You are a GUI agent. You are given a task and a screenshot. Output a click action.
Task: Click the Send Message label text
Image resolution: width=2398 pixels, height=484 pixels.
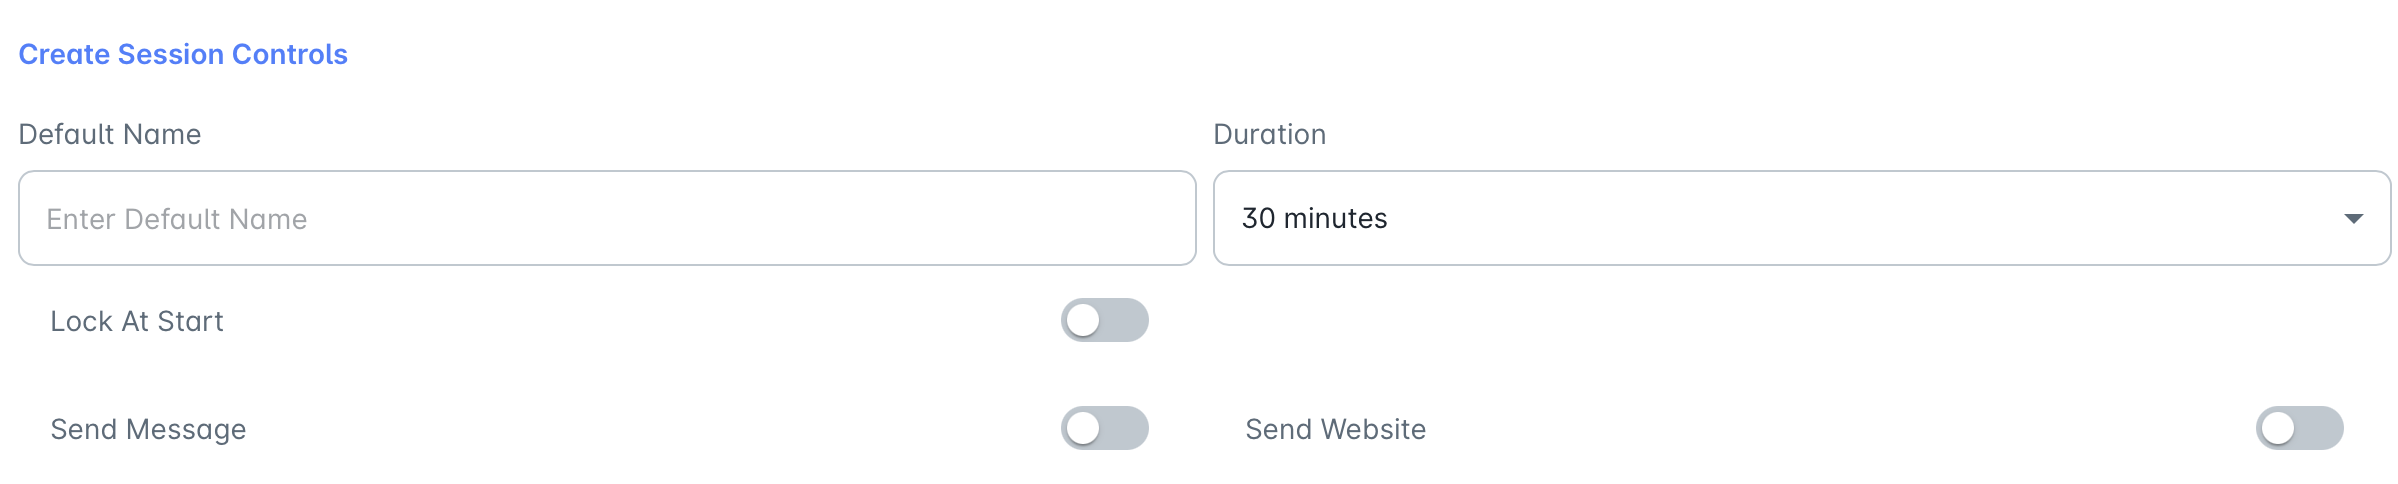point(148,429)
